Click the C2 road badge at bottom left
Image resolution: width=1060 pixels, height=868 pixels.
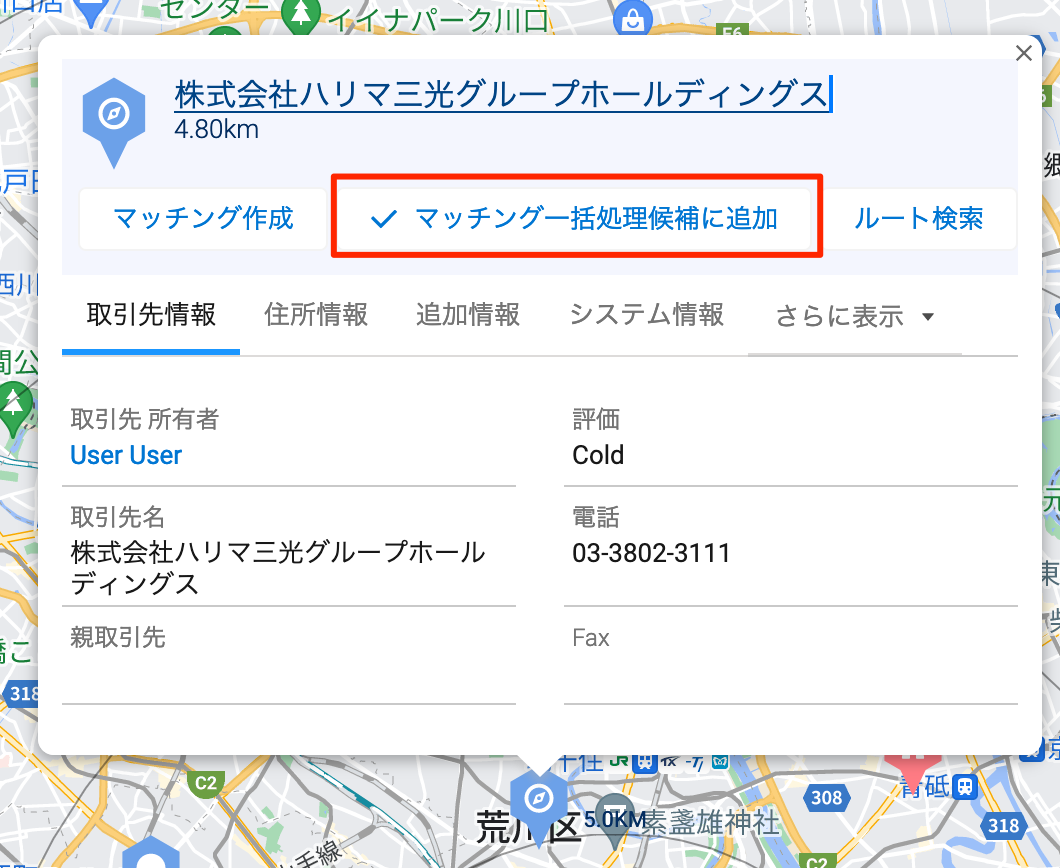205,783
